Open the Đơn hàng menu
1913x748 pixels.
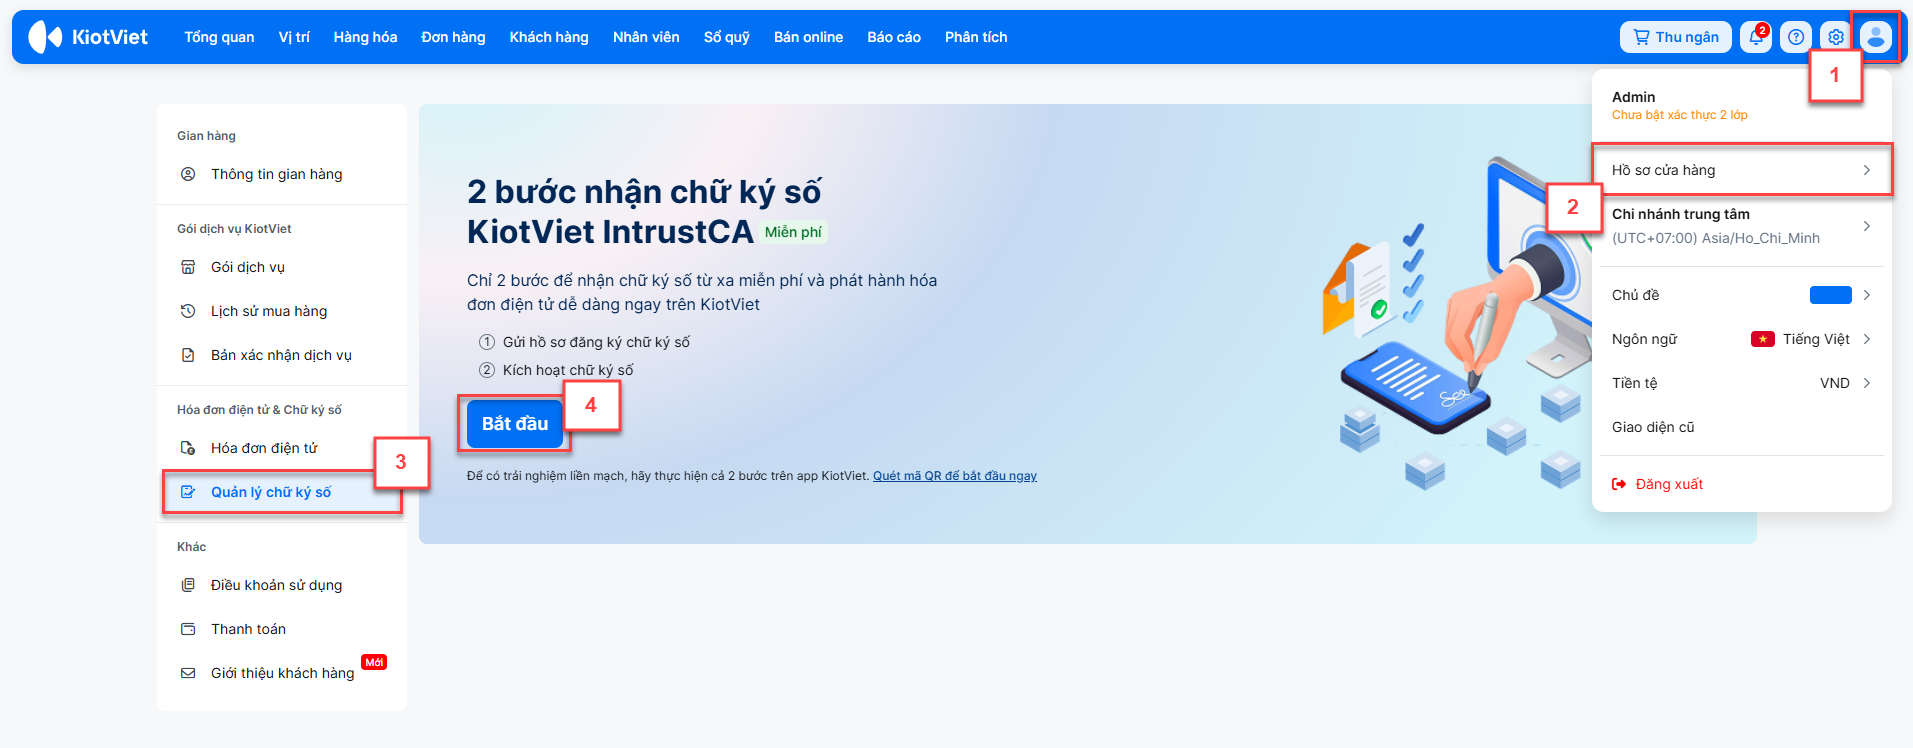pos(453,37)
